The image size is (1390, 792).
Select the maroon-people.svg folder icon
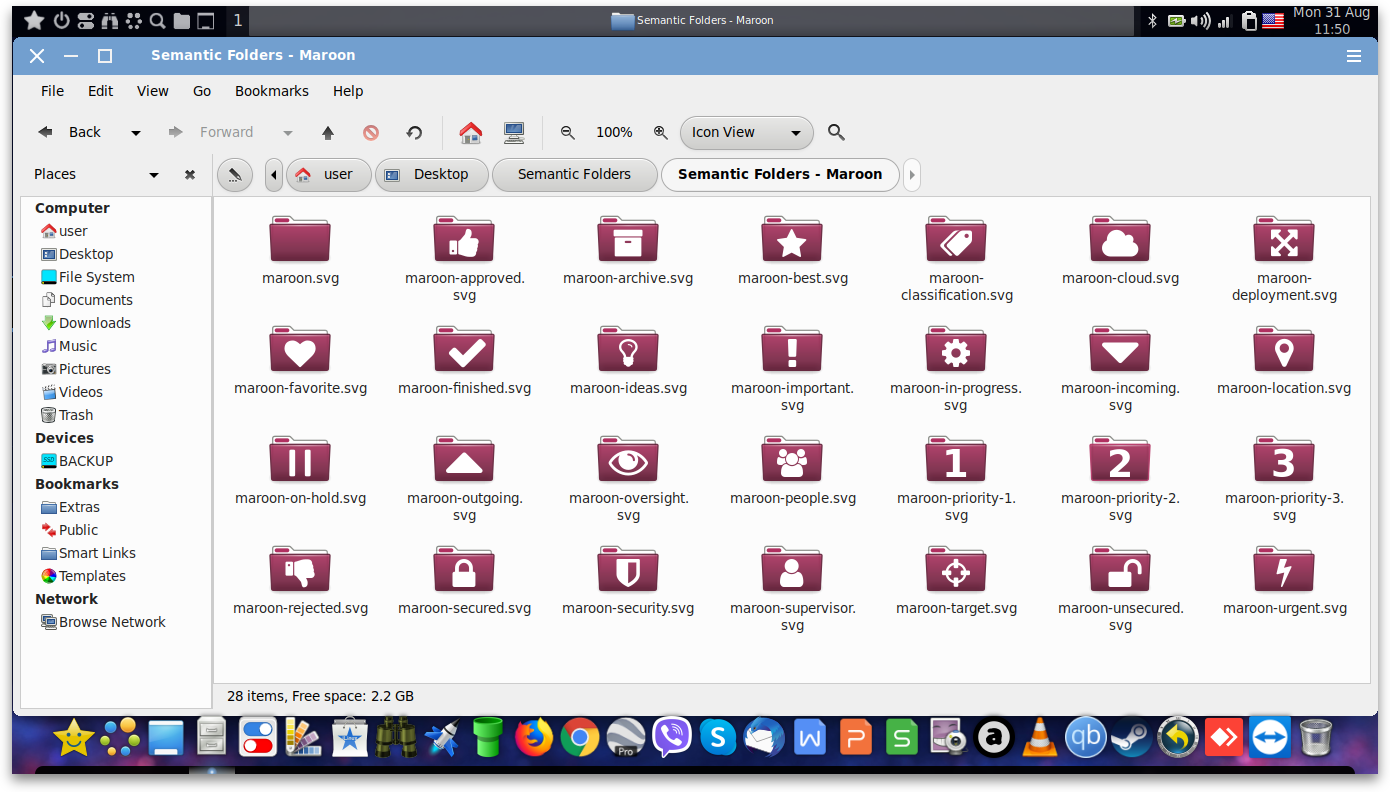pos(792,460)
